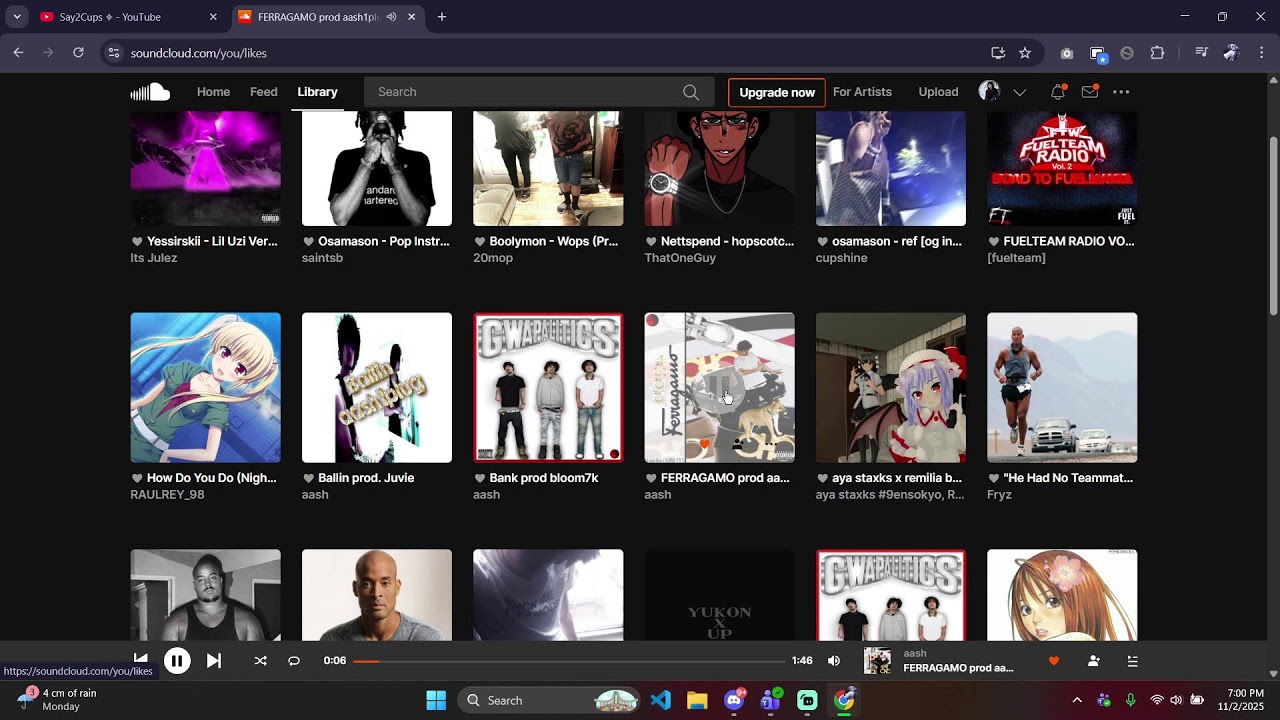
Task: Open the Home tab
Action: click(x=213, y=92)
